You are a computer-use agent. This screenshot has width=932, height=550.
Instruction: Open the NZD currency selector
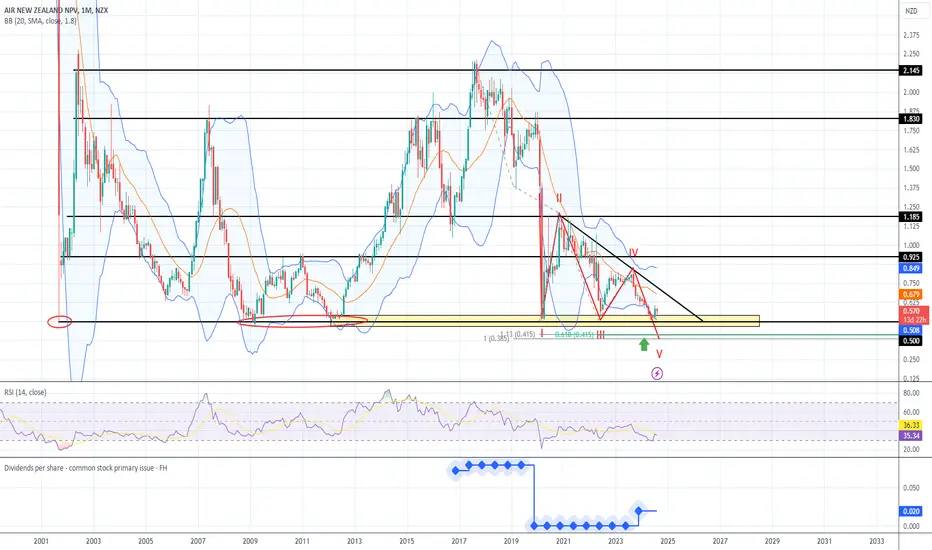tap(911, 11)
